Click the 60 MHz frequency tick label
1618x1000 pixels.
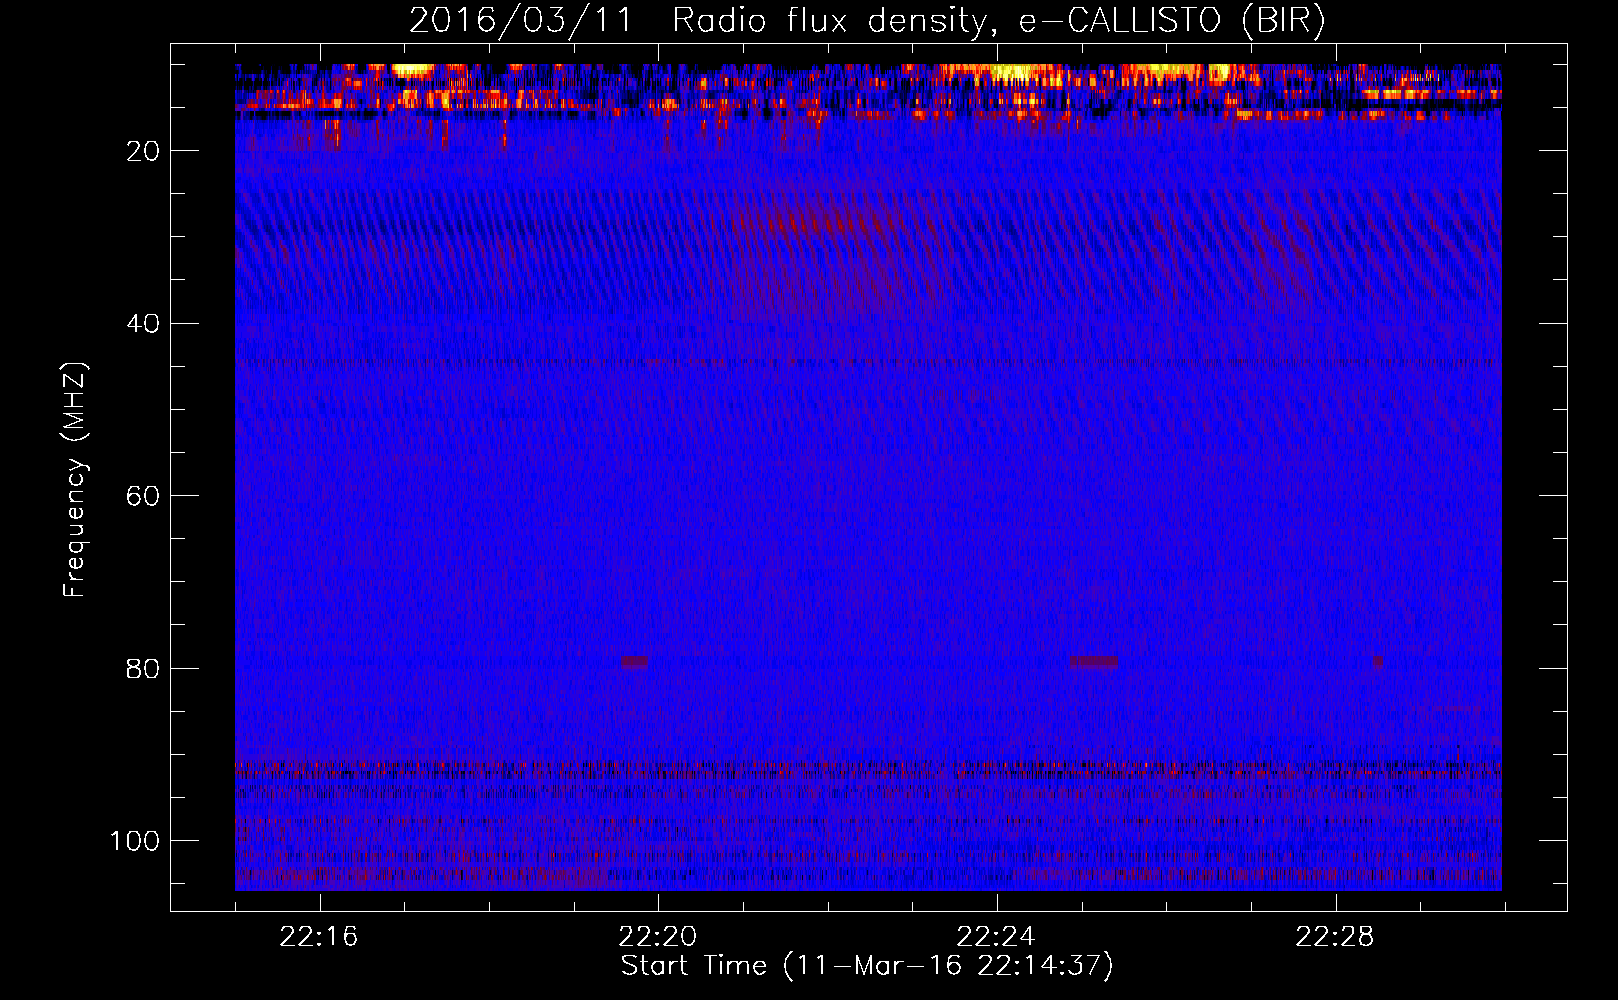pos(143,496)
